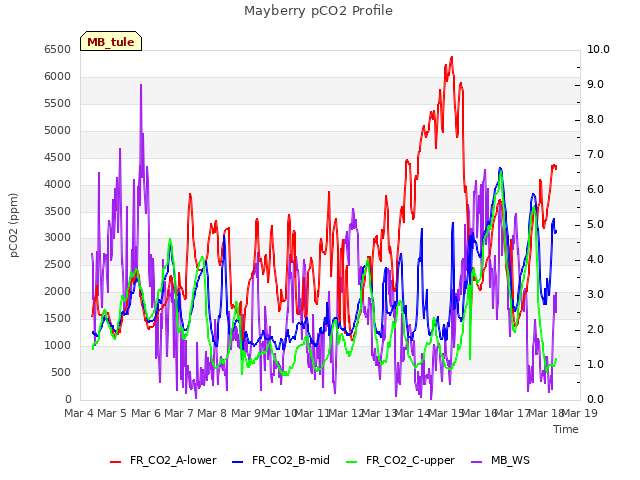640x480 pixels.
Task: Click the 6500 left axis tick
Action: (58, 49)
